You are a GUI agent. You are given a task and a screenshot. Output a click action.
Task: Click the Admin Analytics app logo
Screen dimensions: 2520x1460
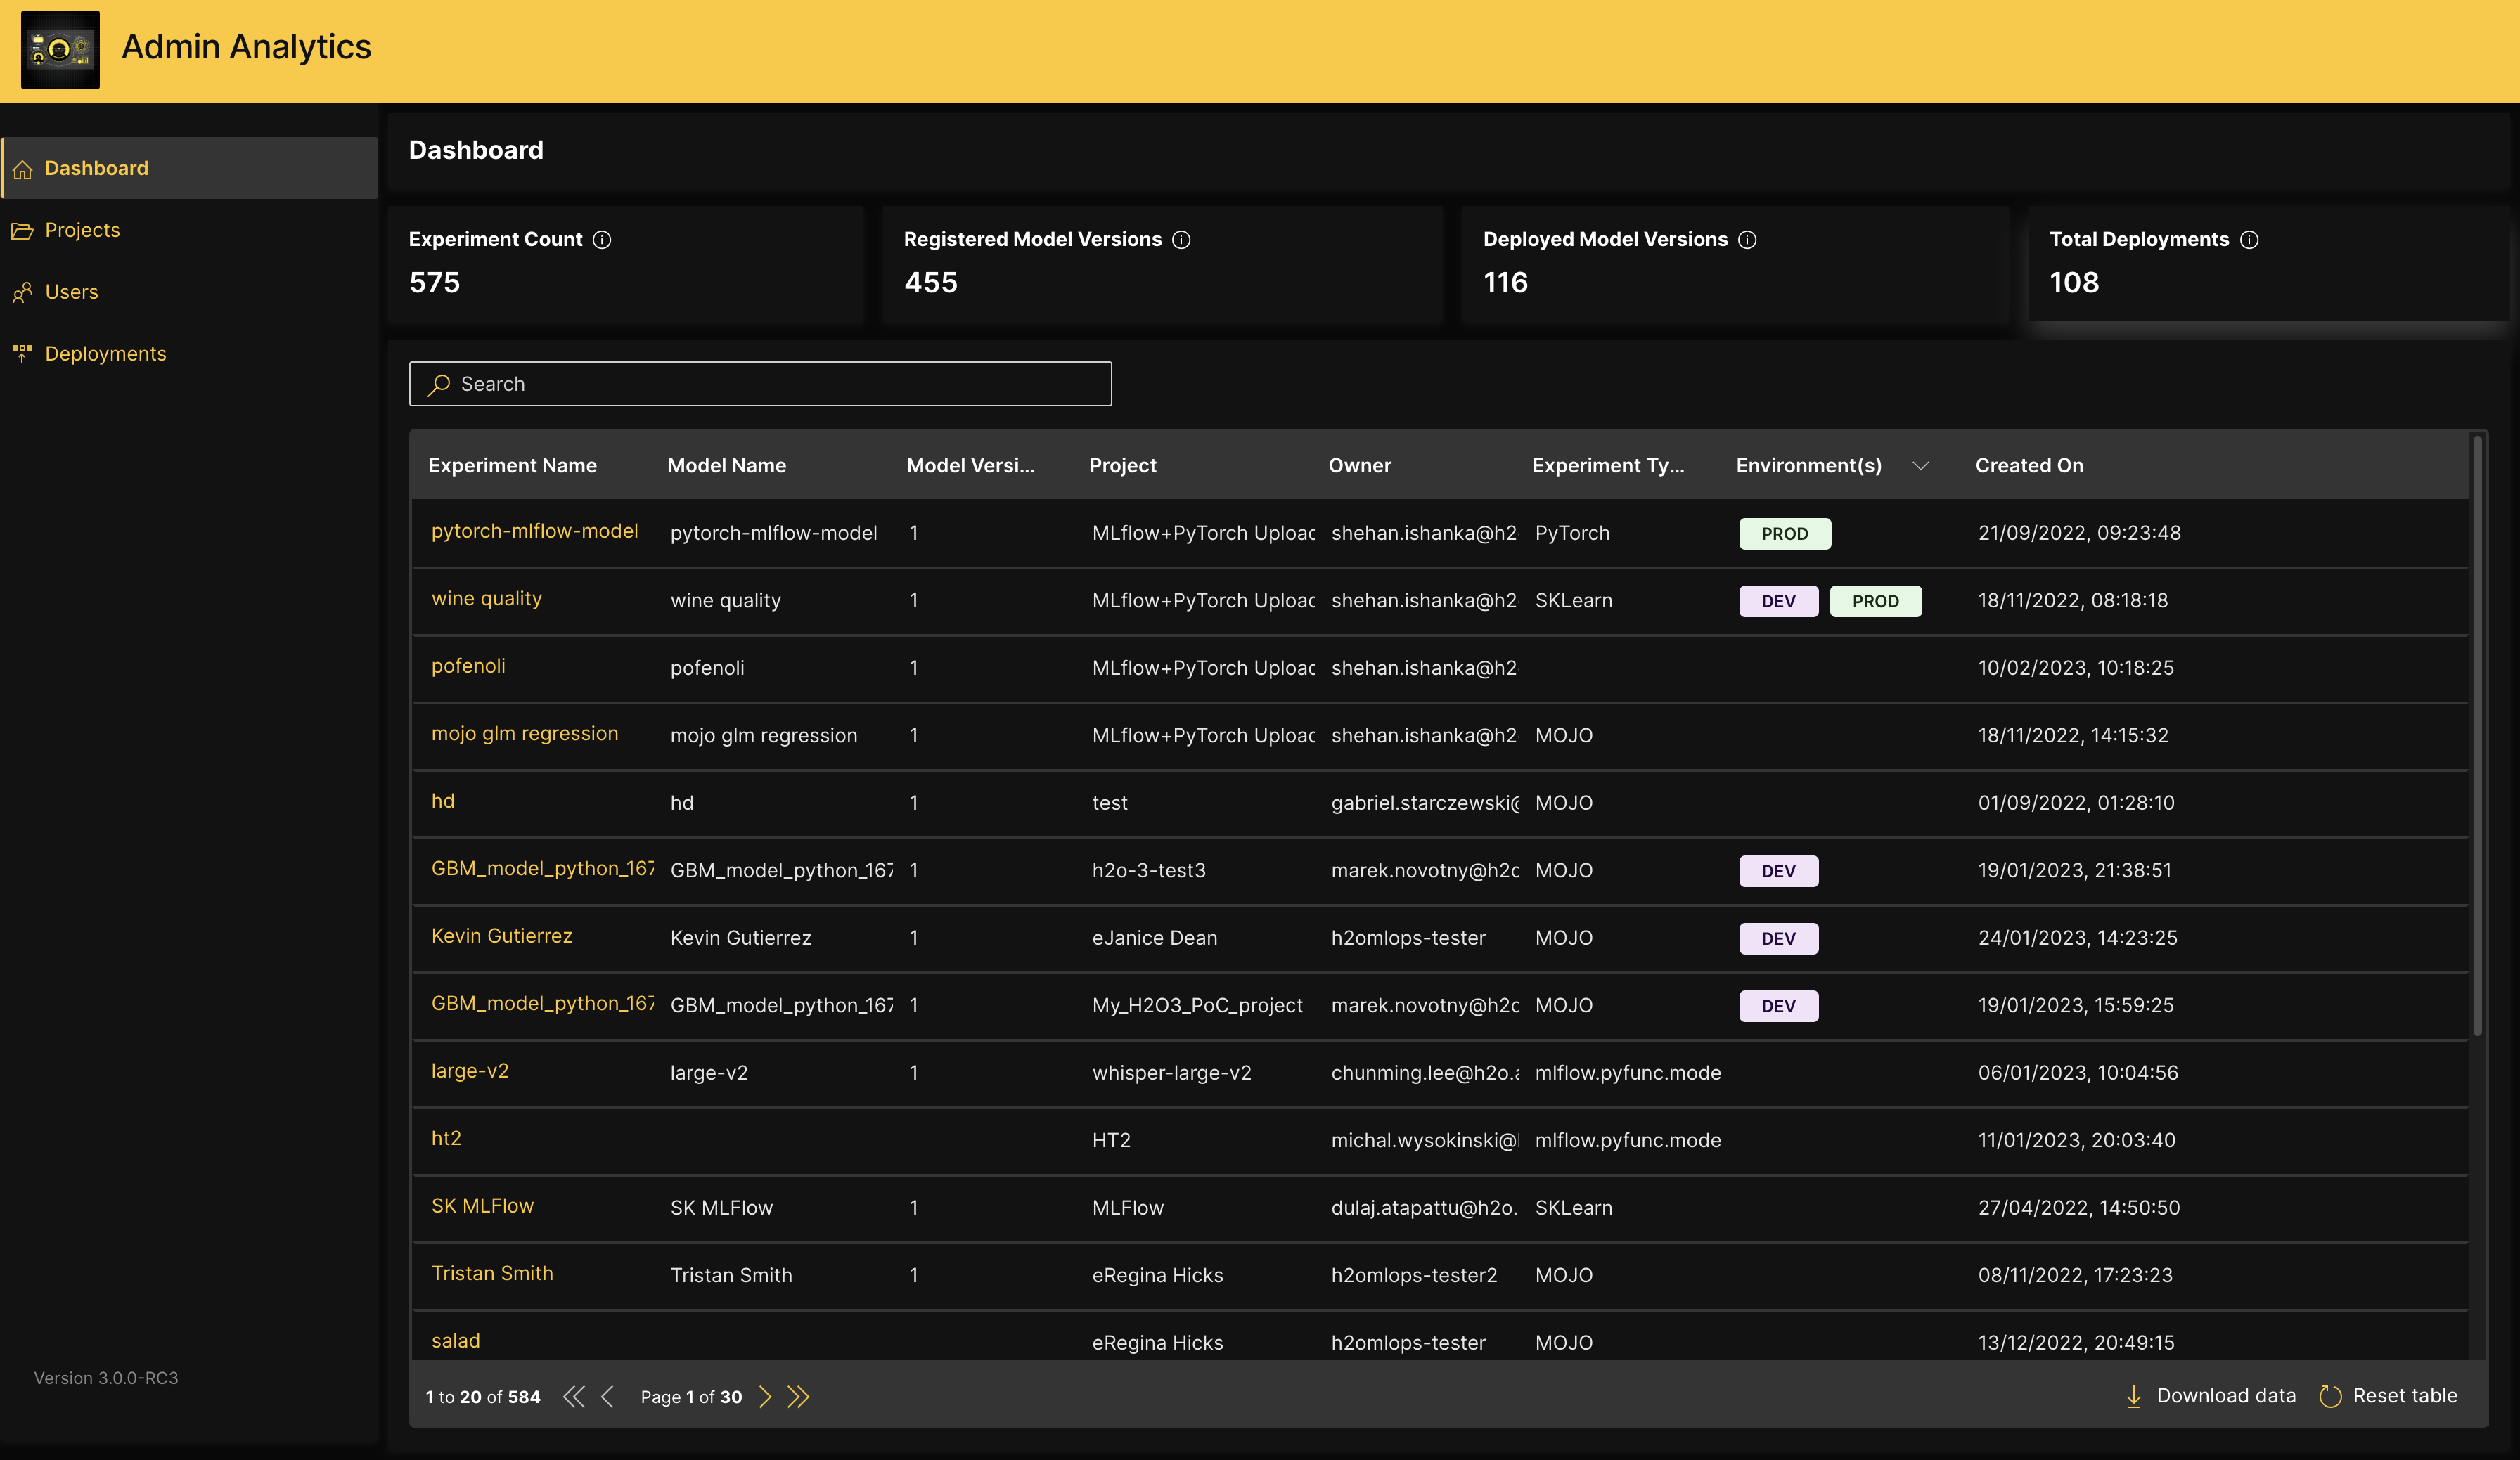click(60, 49)
